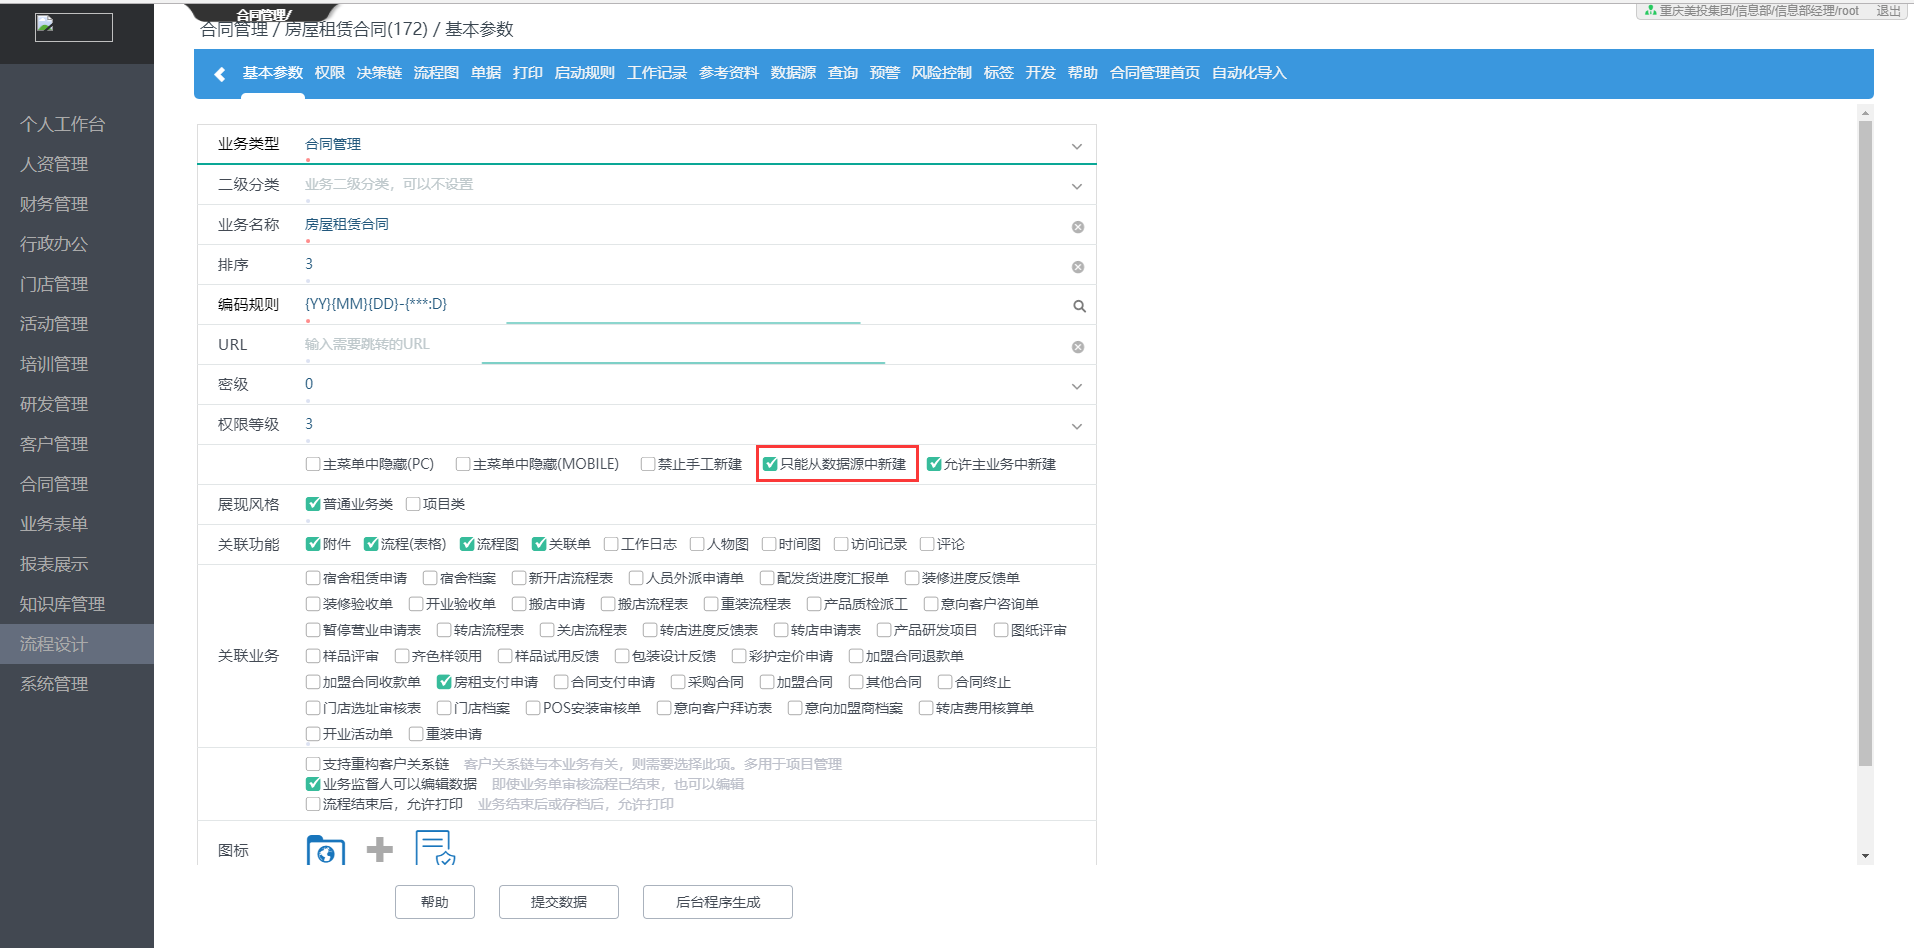The width and height of the screenshot is (1914, 948).
Task: Open the 权限等级 dropdown arrow
Action: 1077,426
